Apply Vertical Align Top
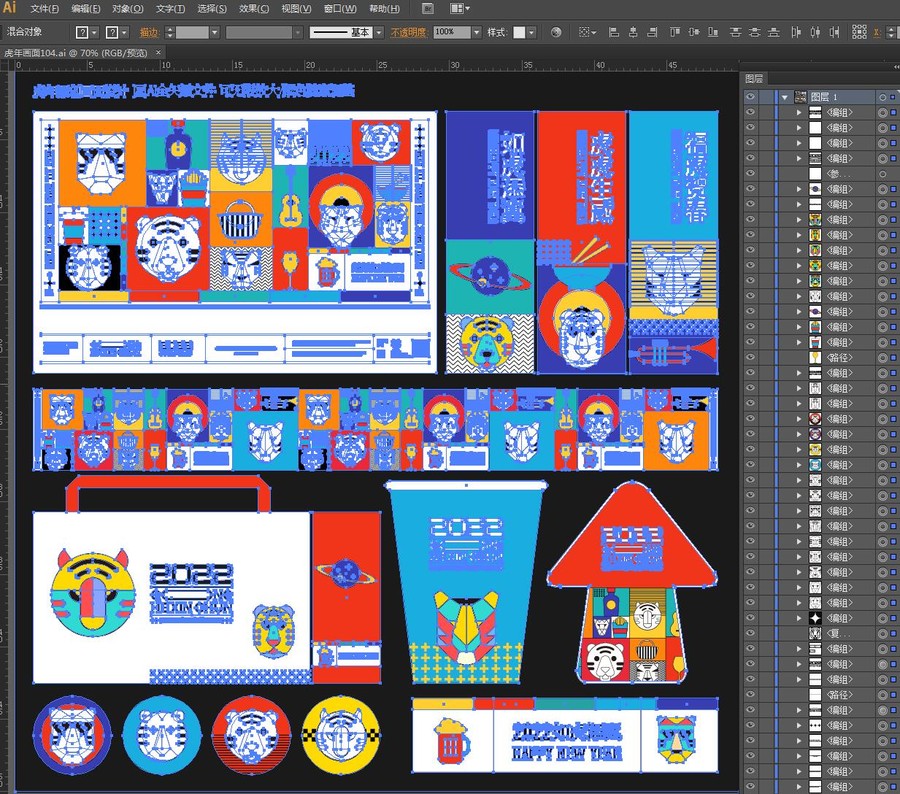Screen dimensions: 900x794 [x=675, y=33]
